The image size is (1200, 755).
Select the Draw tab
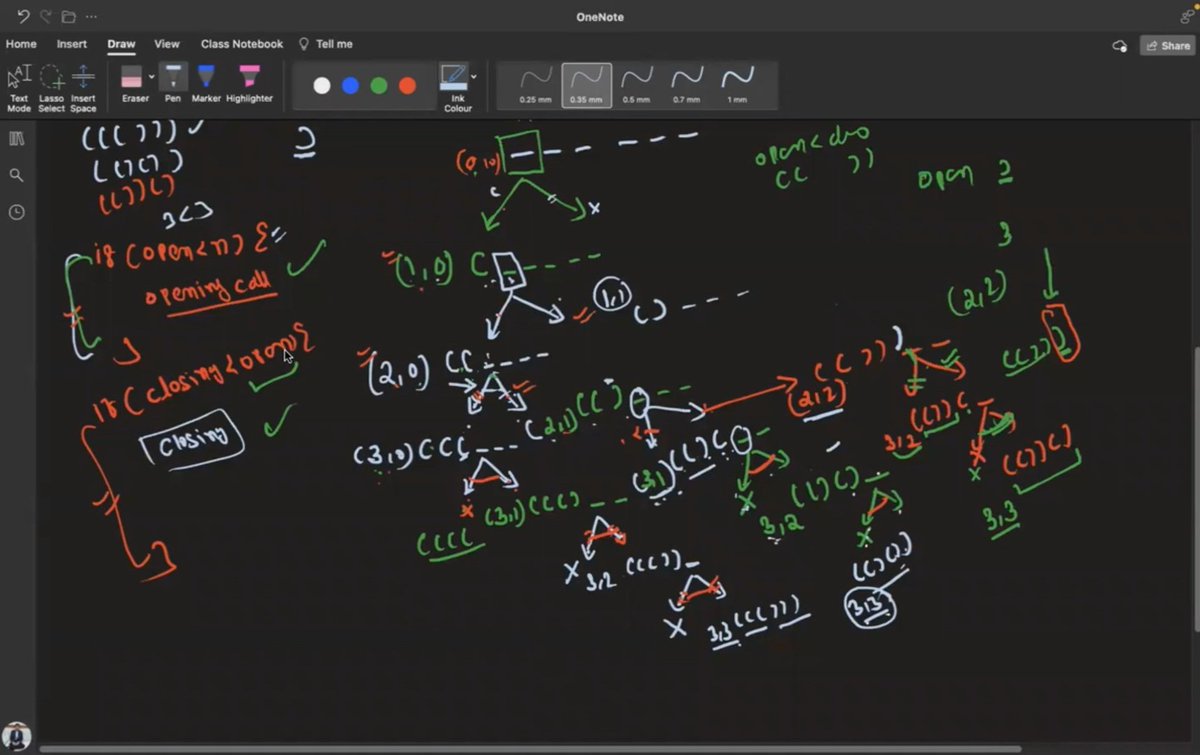[x=121, y=44]
